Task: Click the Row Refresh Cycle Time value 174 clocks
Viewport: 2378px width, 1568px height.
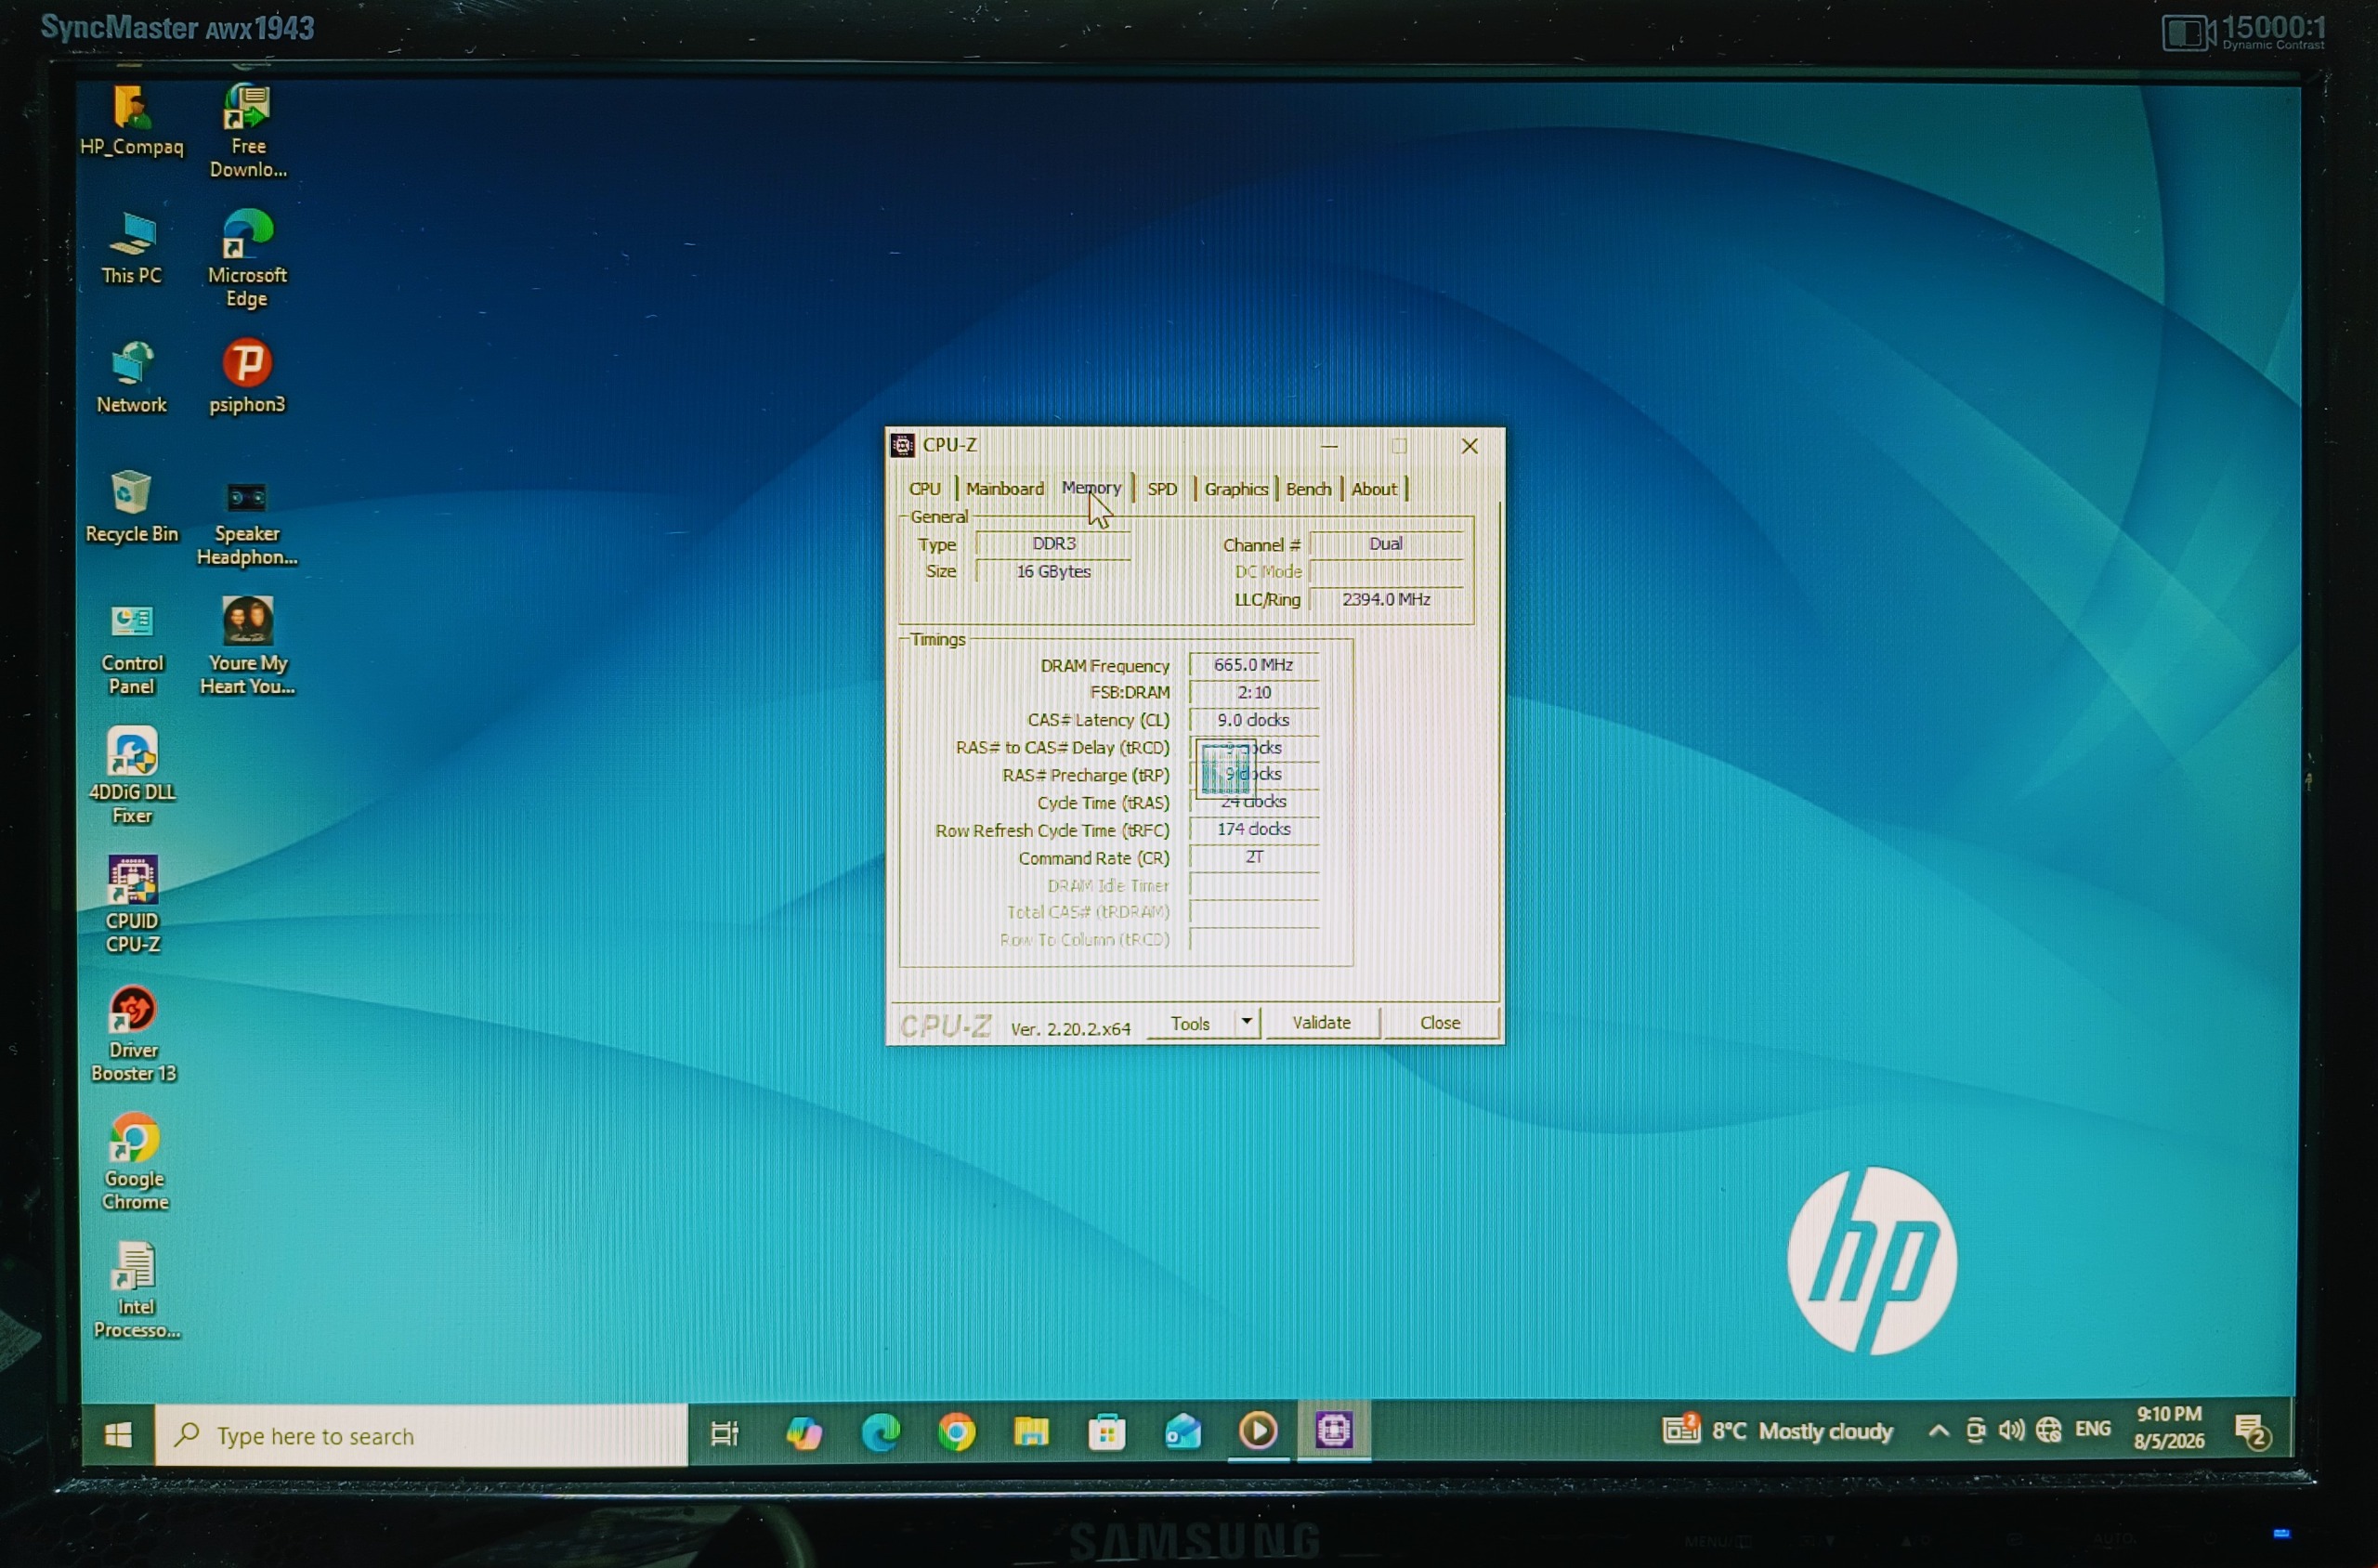Action: tap(1253, 829)
